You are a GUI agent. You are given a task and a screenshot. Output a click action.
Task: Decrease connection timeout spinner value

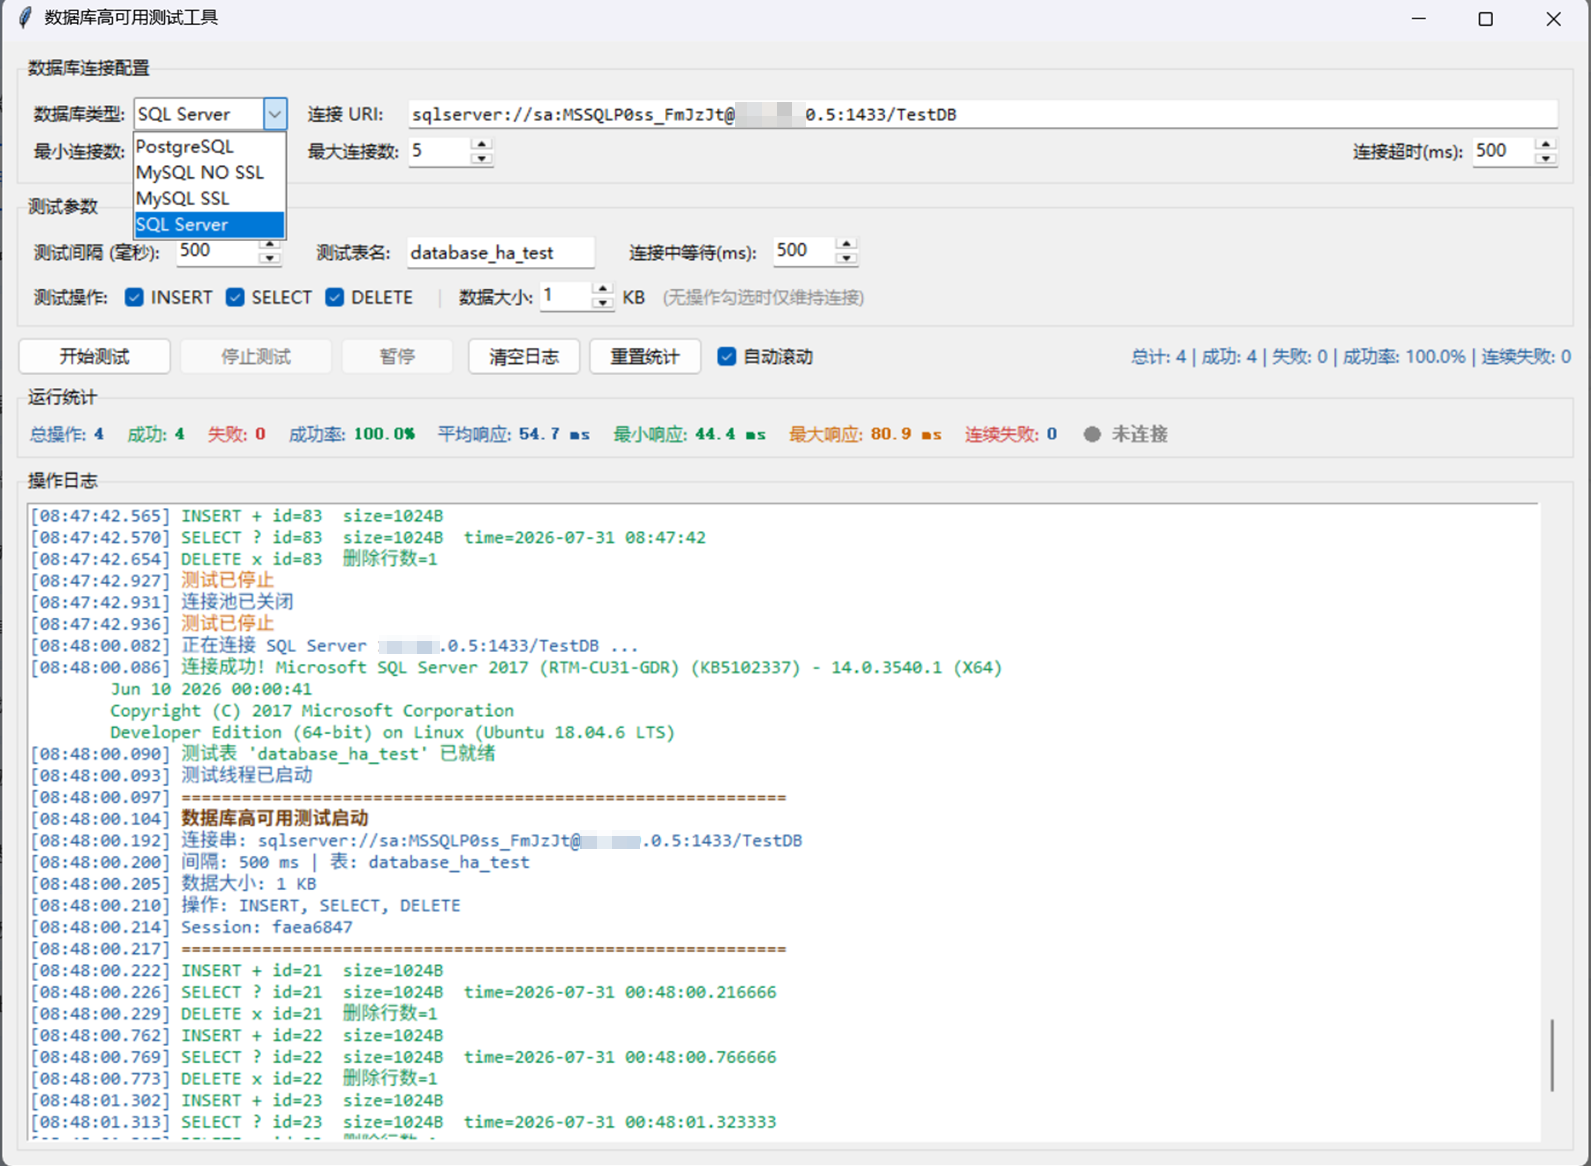tap(1546, 158)
